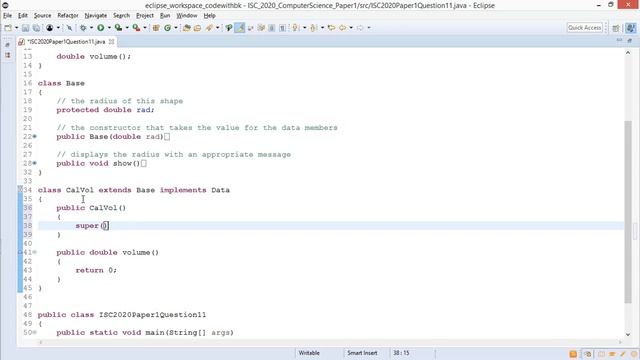Open the Window menu
This screenshot has height=360, width=640.
pos(187,16)
